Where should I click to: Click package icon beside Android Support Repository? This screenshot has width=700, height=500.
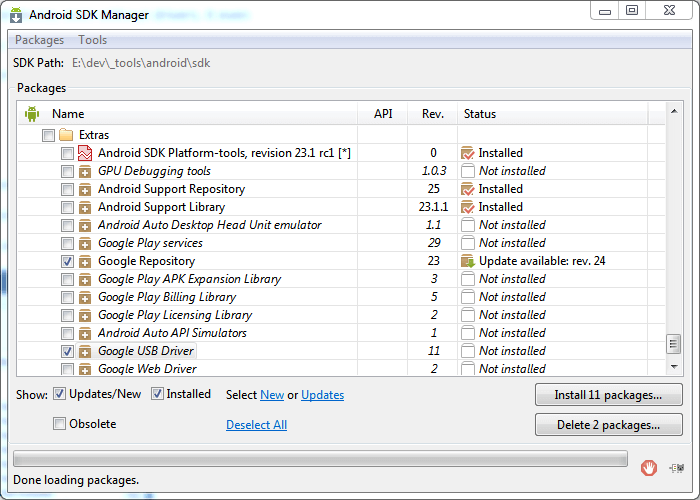coord(85,189)
